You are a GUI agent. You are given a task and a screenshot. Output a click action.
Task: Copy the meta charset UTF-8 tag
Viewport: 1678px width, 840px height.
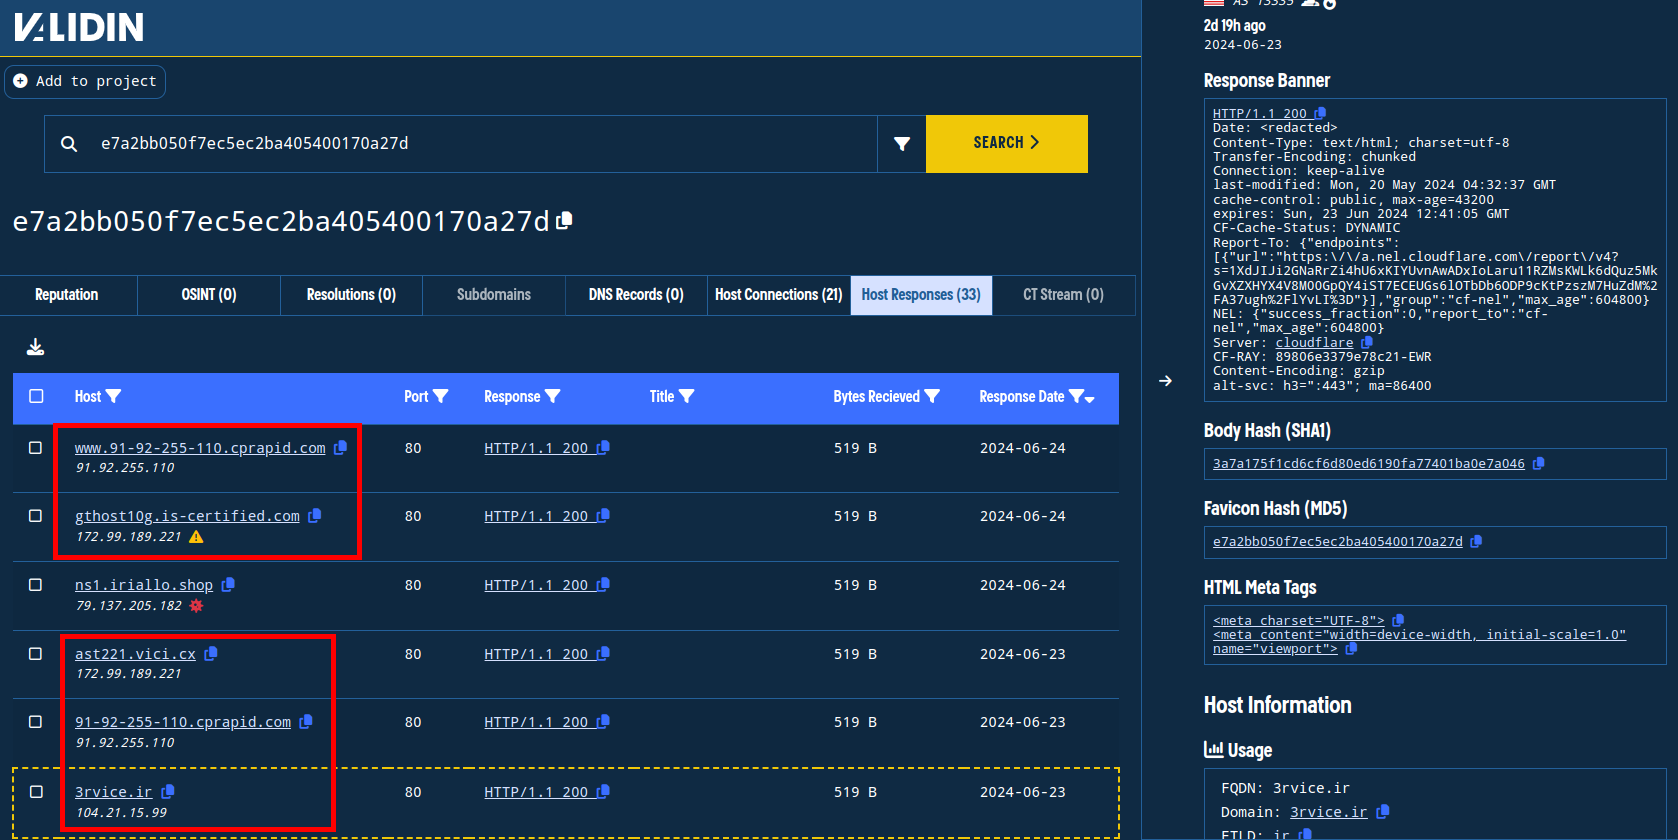1398,620
